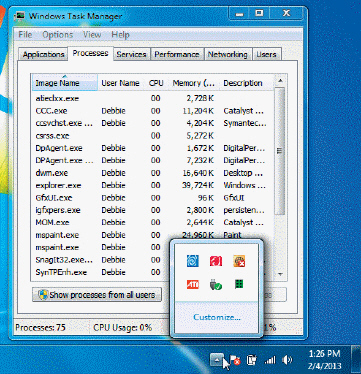Click the 1:26 PM clock in taskbar

tap(324, 353)
